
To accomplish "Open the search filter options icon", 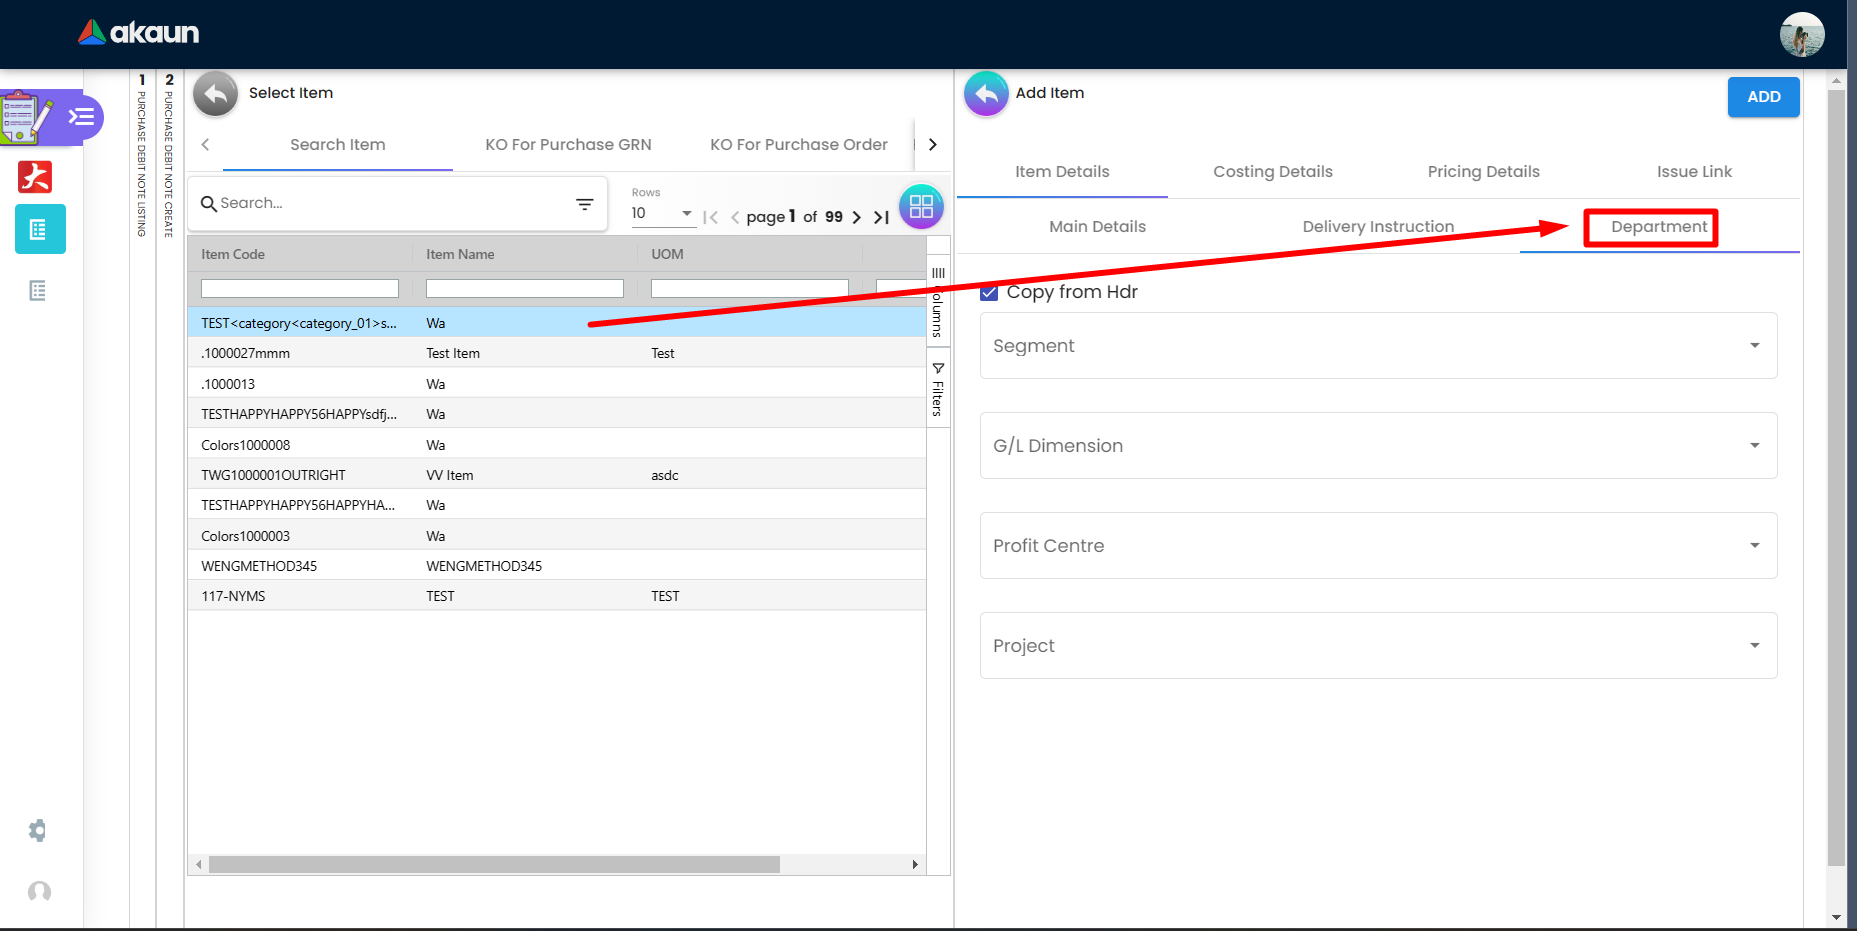I will [585, 204].
